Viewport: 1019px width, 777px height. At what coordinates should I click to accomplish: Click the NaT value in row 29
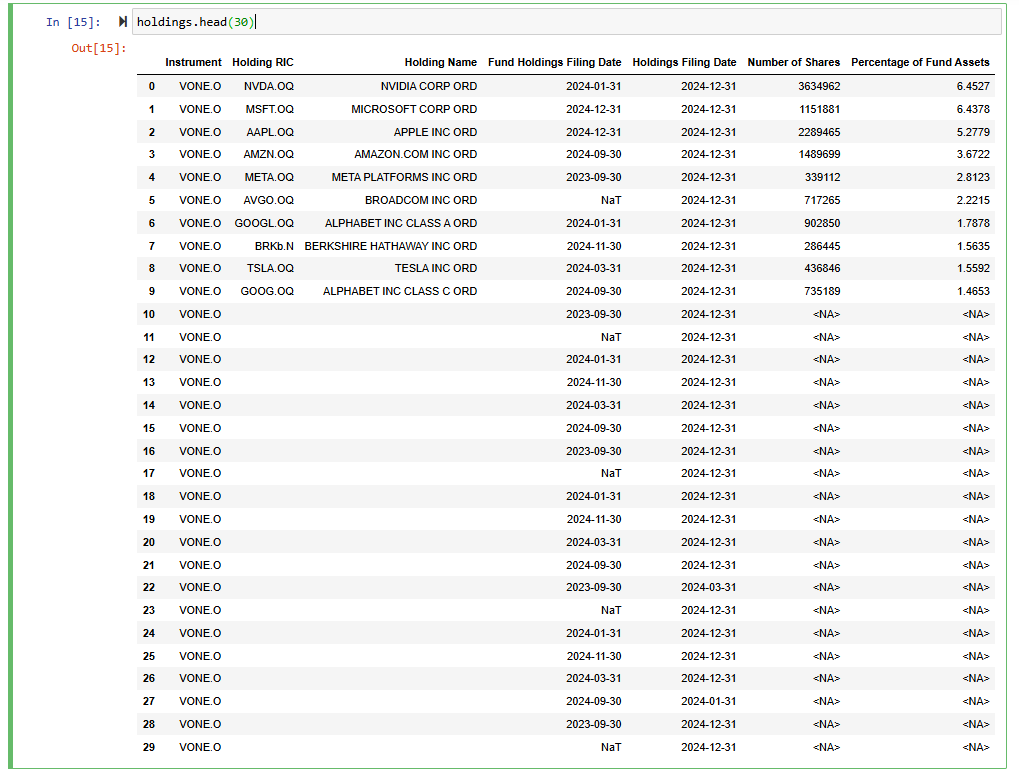point(611,748)
